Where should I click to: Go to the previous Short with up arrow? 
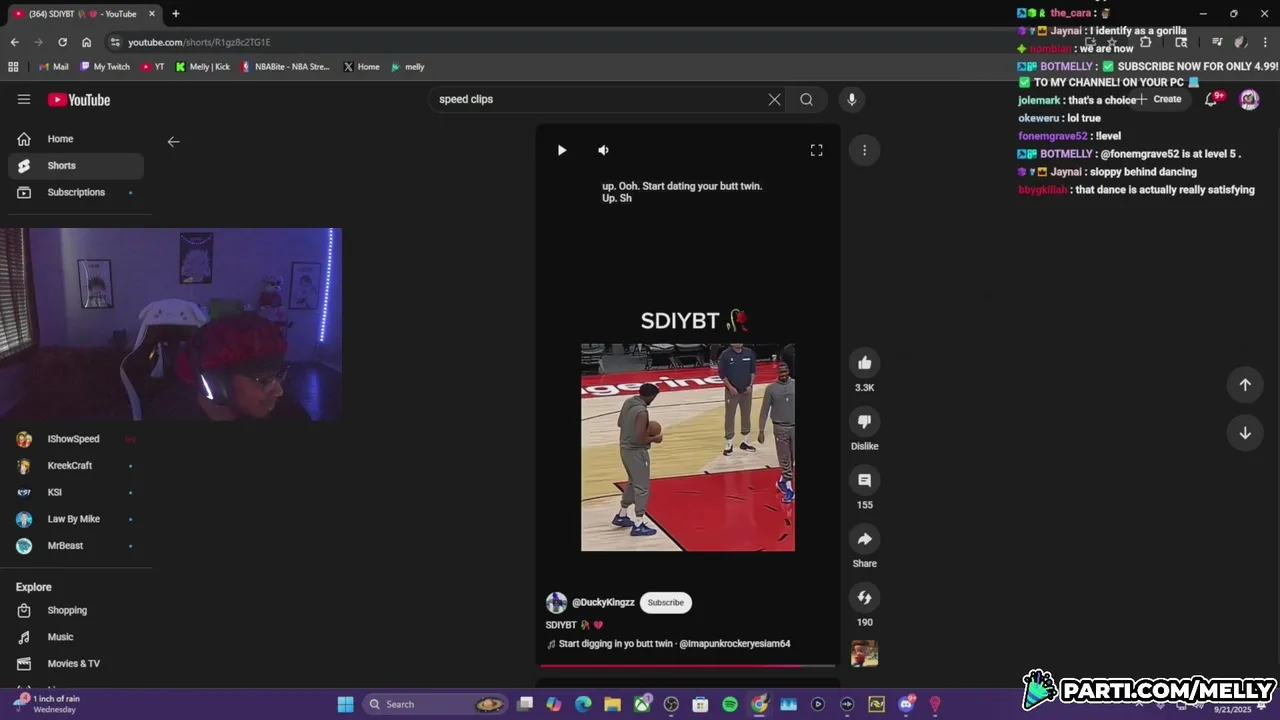click(1245, 385)
